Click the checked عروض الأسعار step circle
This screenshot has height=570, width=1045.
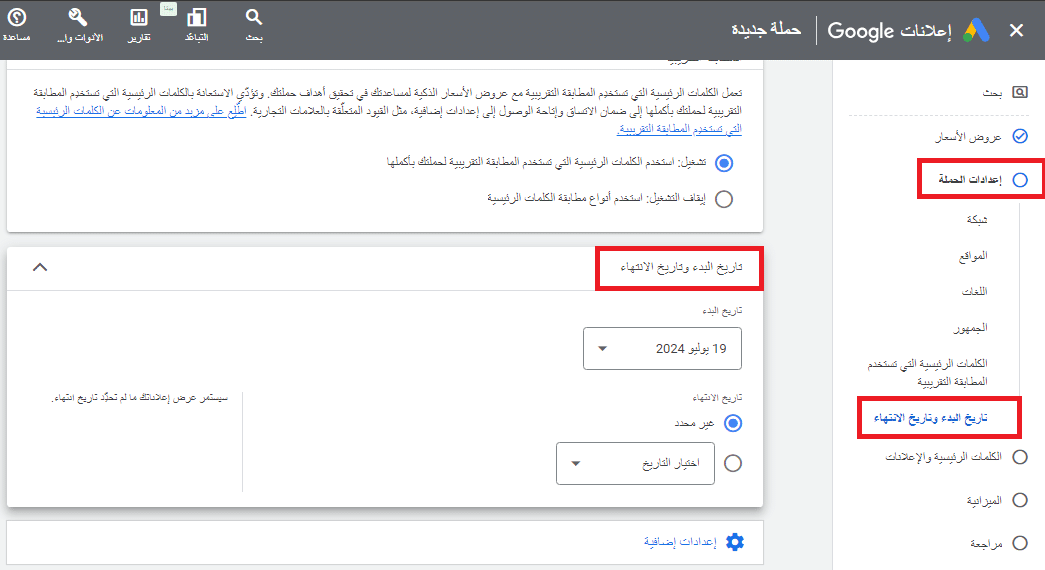coord(1020,136)
